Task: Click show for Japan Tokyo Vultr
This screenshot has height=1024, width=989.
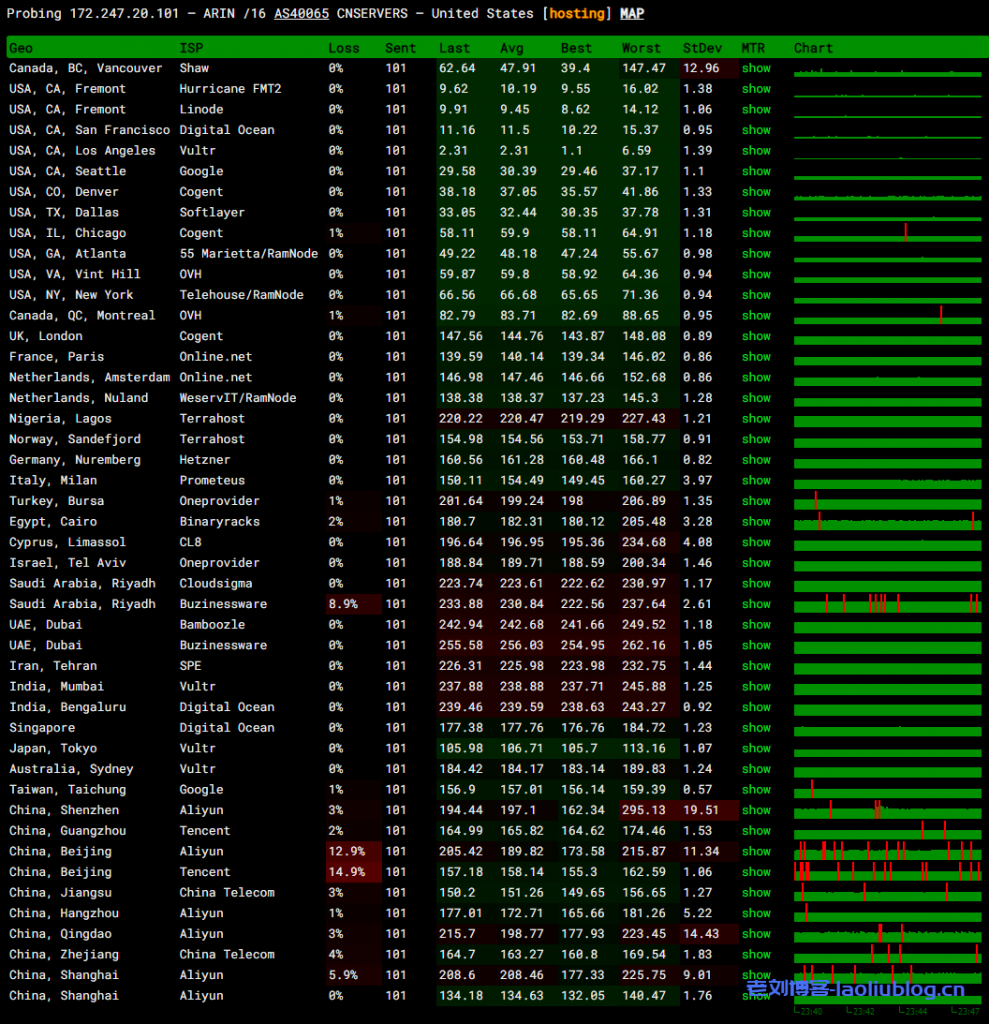Action: 756,748
